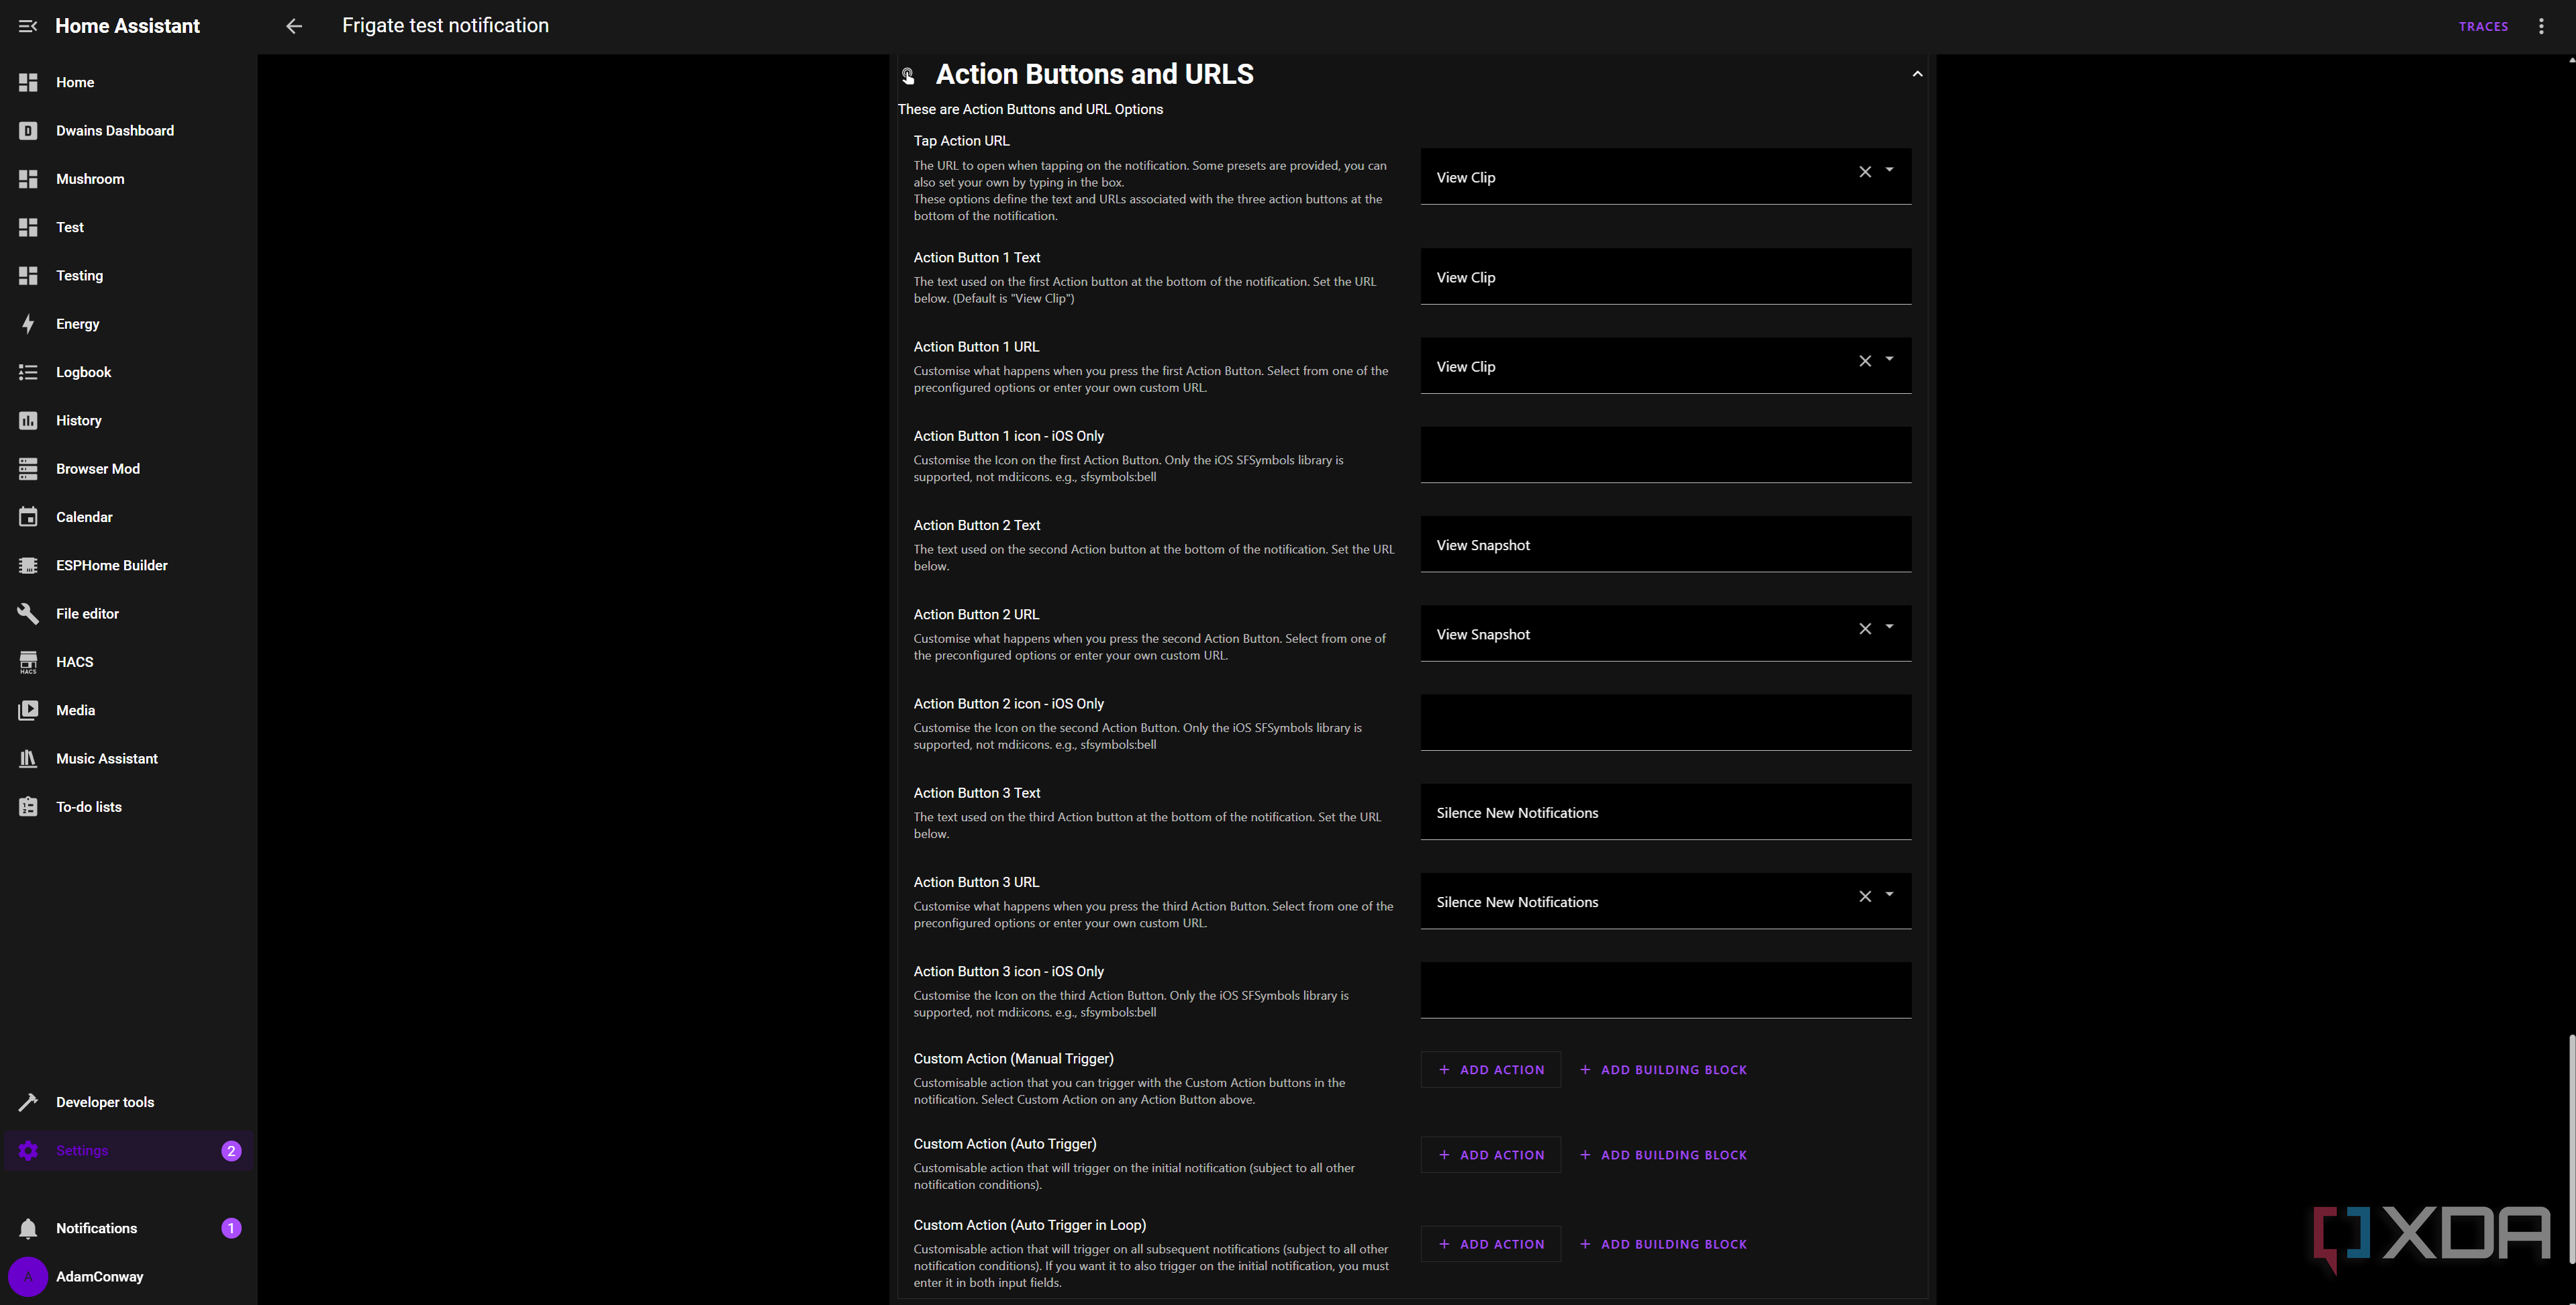
Task: Click the Energy lightning icon
Action: pyautogui.click(x=28, y=324)
